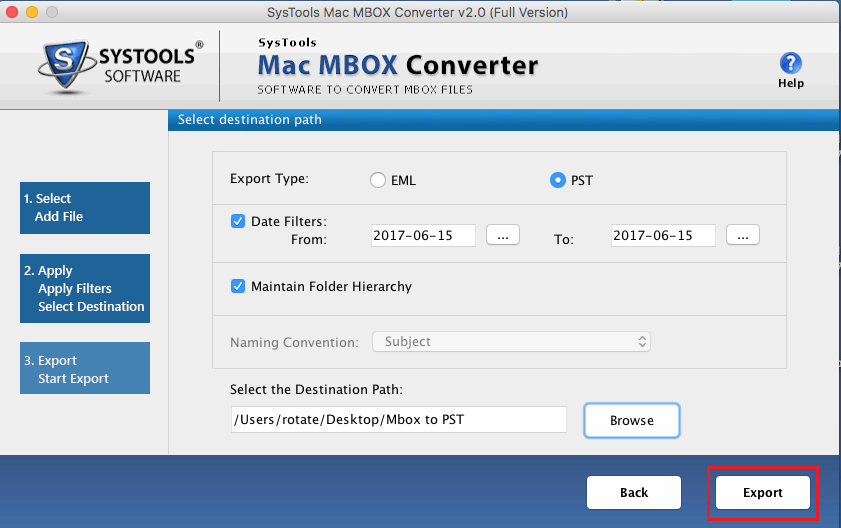Click the 'Mac MBOX Converter' title text
The image size is (841, 528).
397,65
